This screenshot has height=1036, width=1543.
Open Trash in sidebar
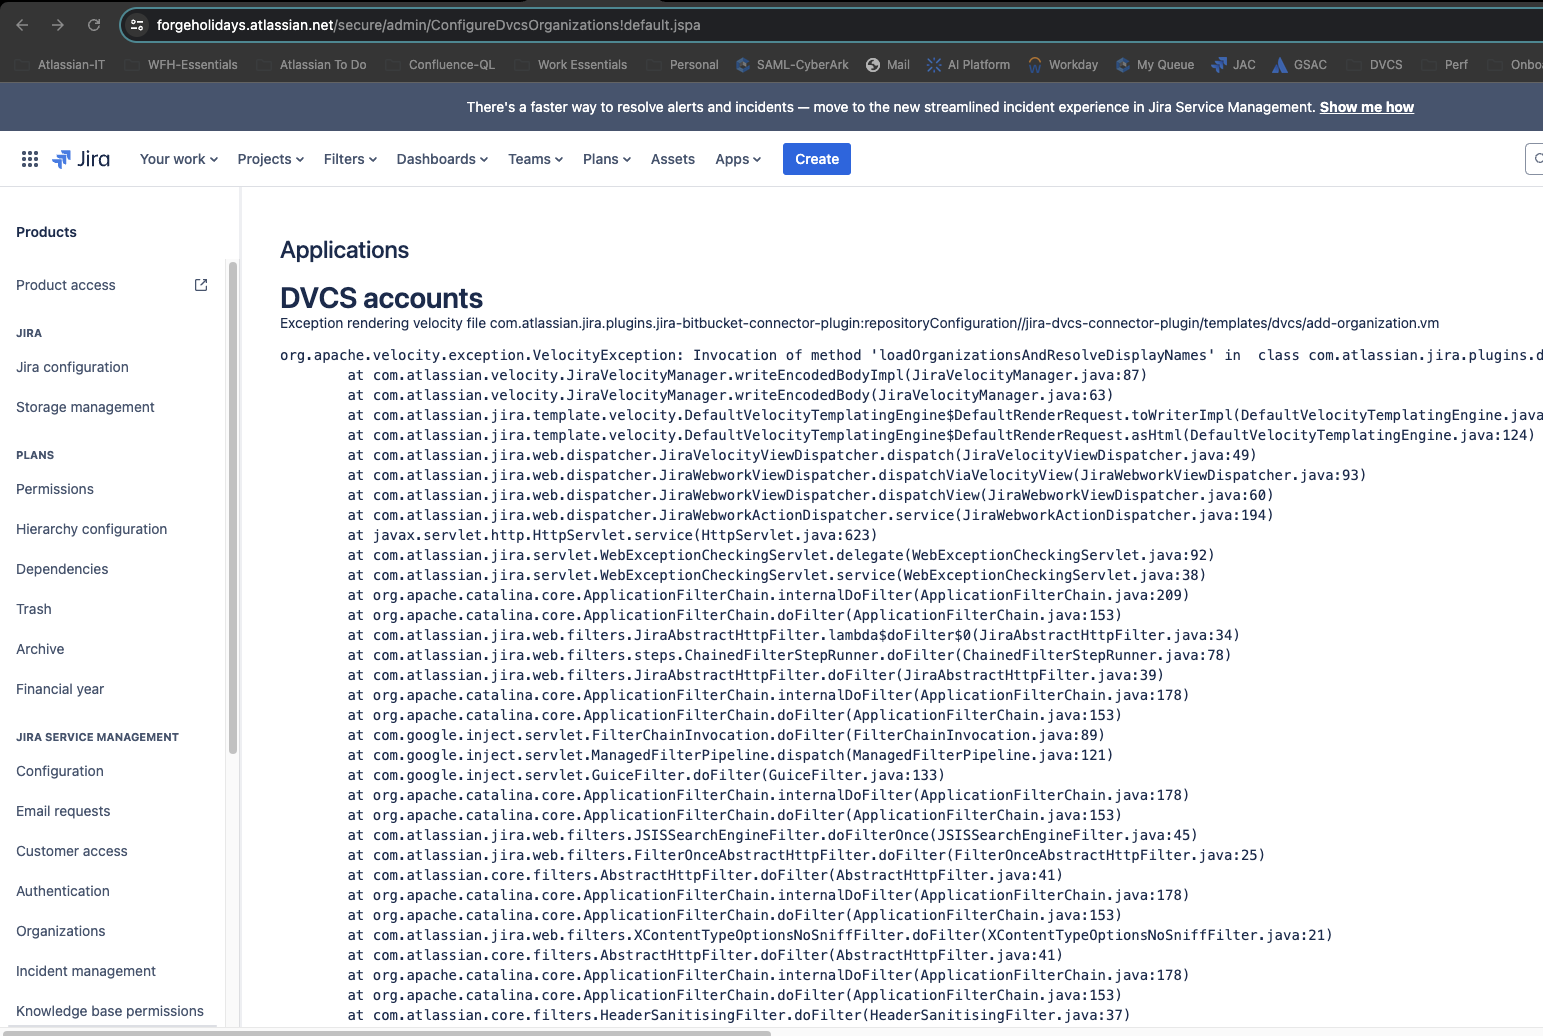tap(34, 609)
